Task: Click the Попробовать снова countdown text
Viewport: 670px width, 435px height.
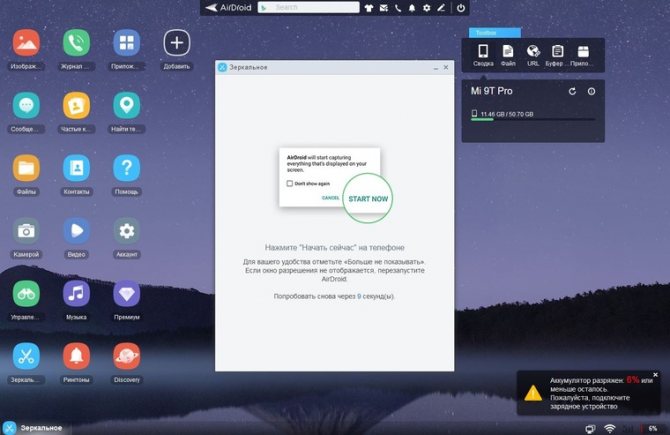Action: pyautogui.click(x=334, y=296)
